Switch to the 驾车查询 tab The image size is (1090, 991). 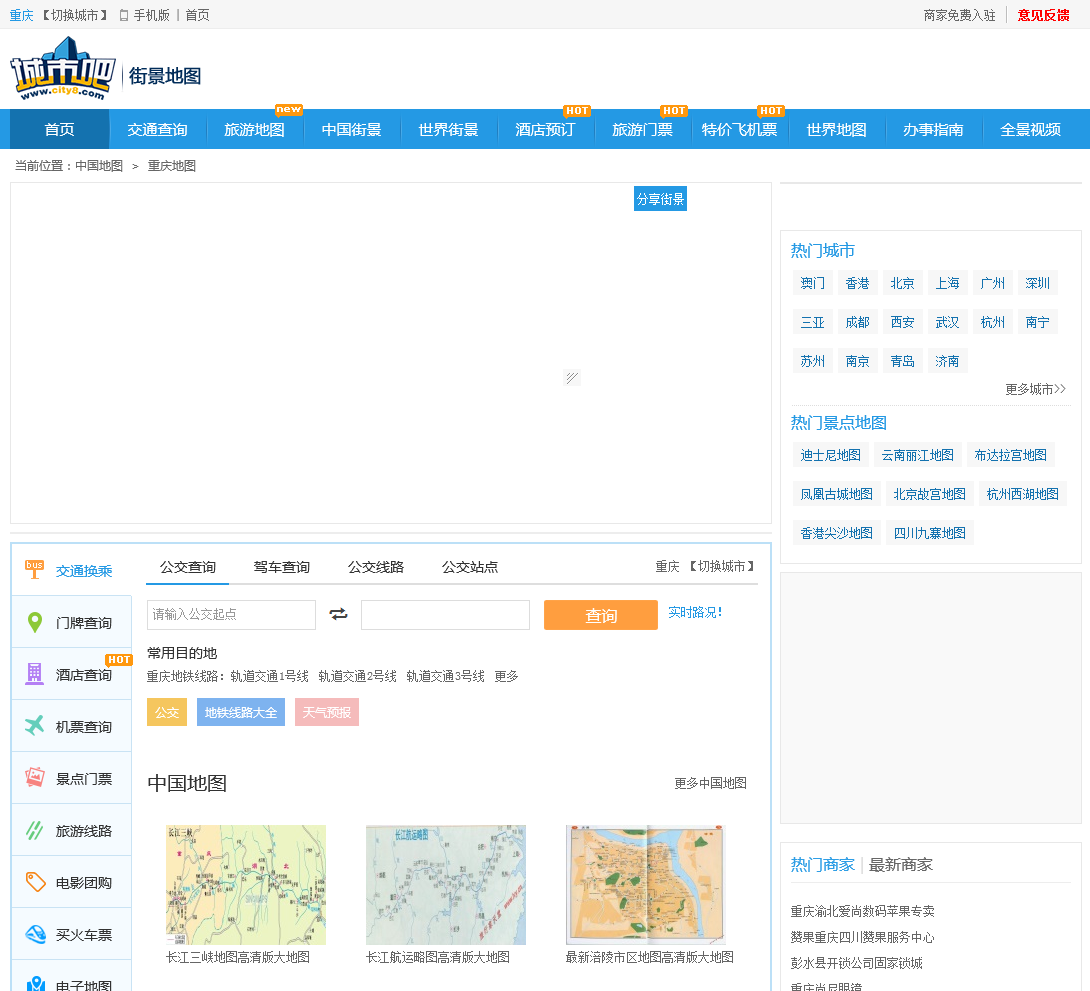[281, 567]
